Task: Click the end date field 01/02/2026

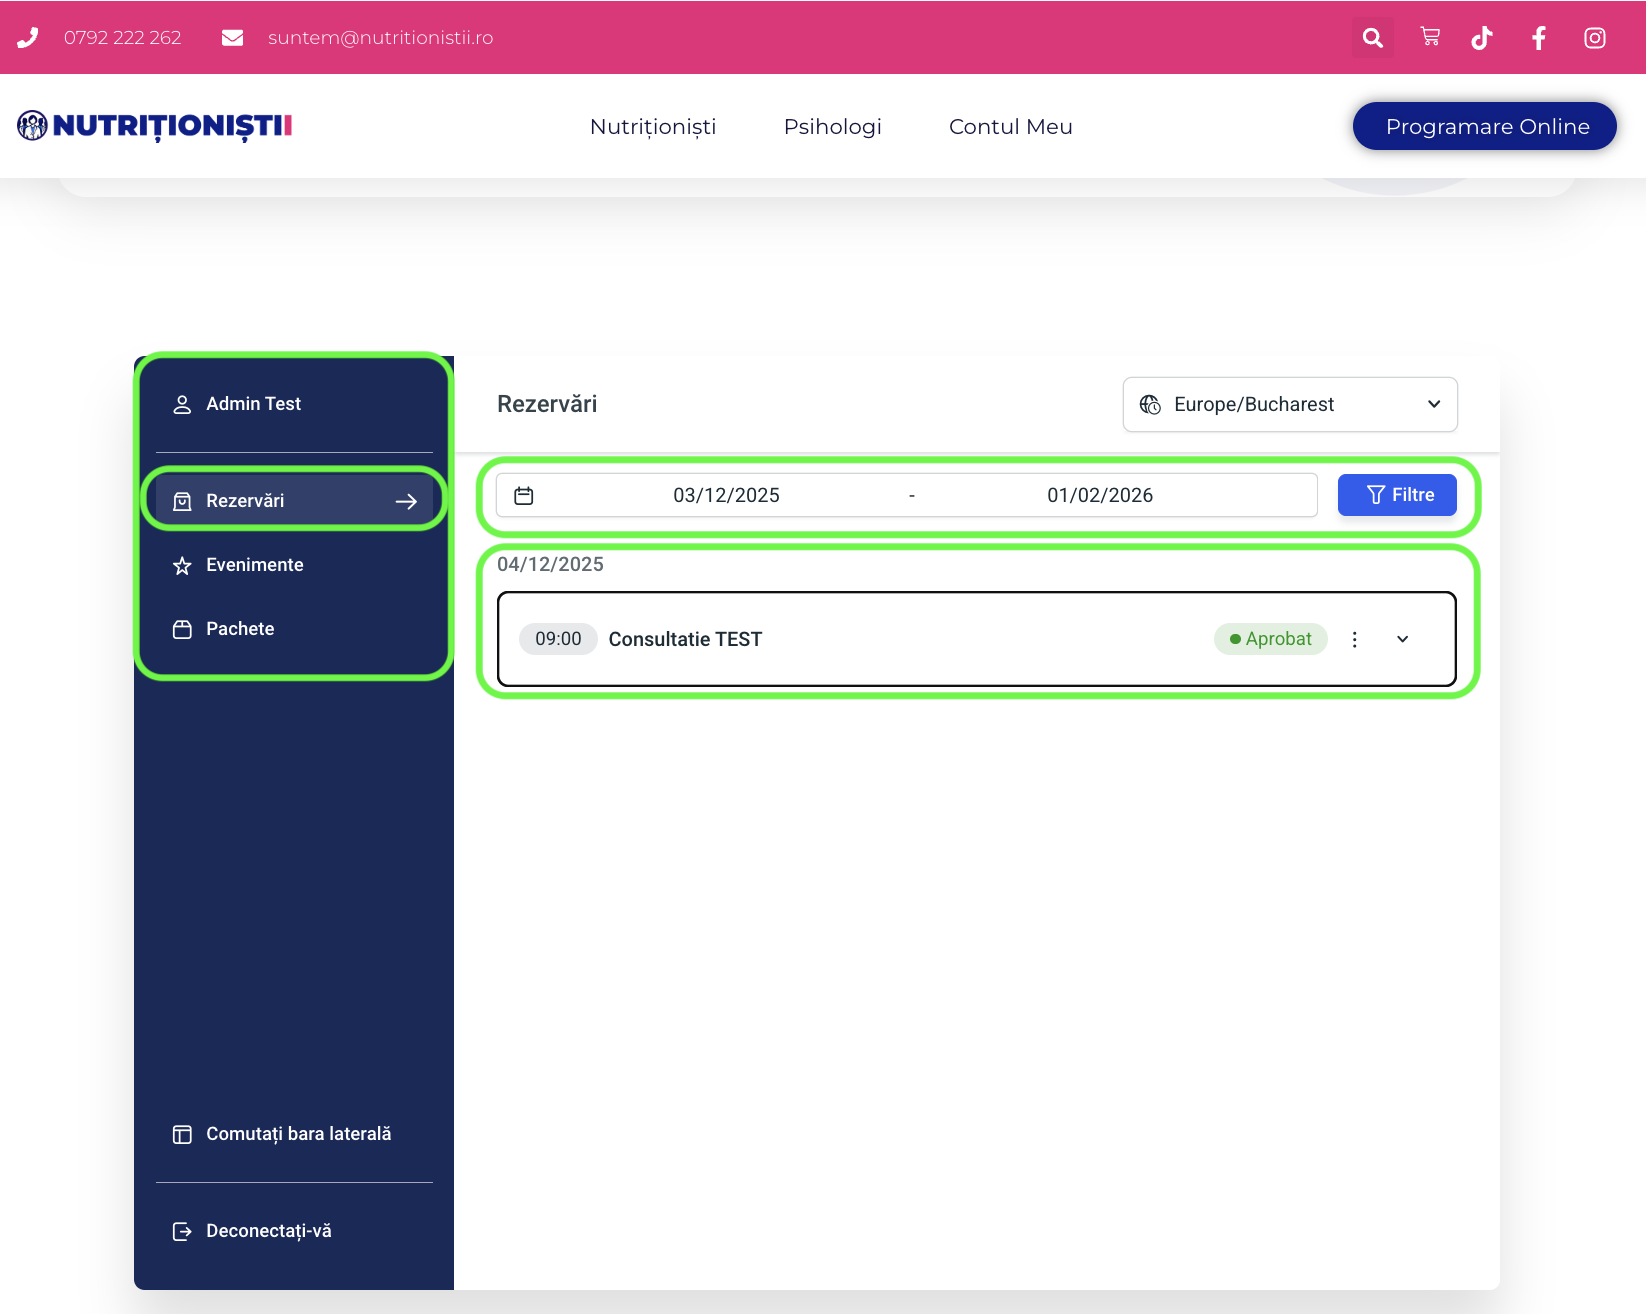Action: coord(1099,496)
